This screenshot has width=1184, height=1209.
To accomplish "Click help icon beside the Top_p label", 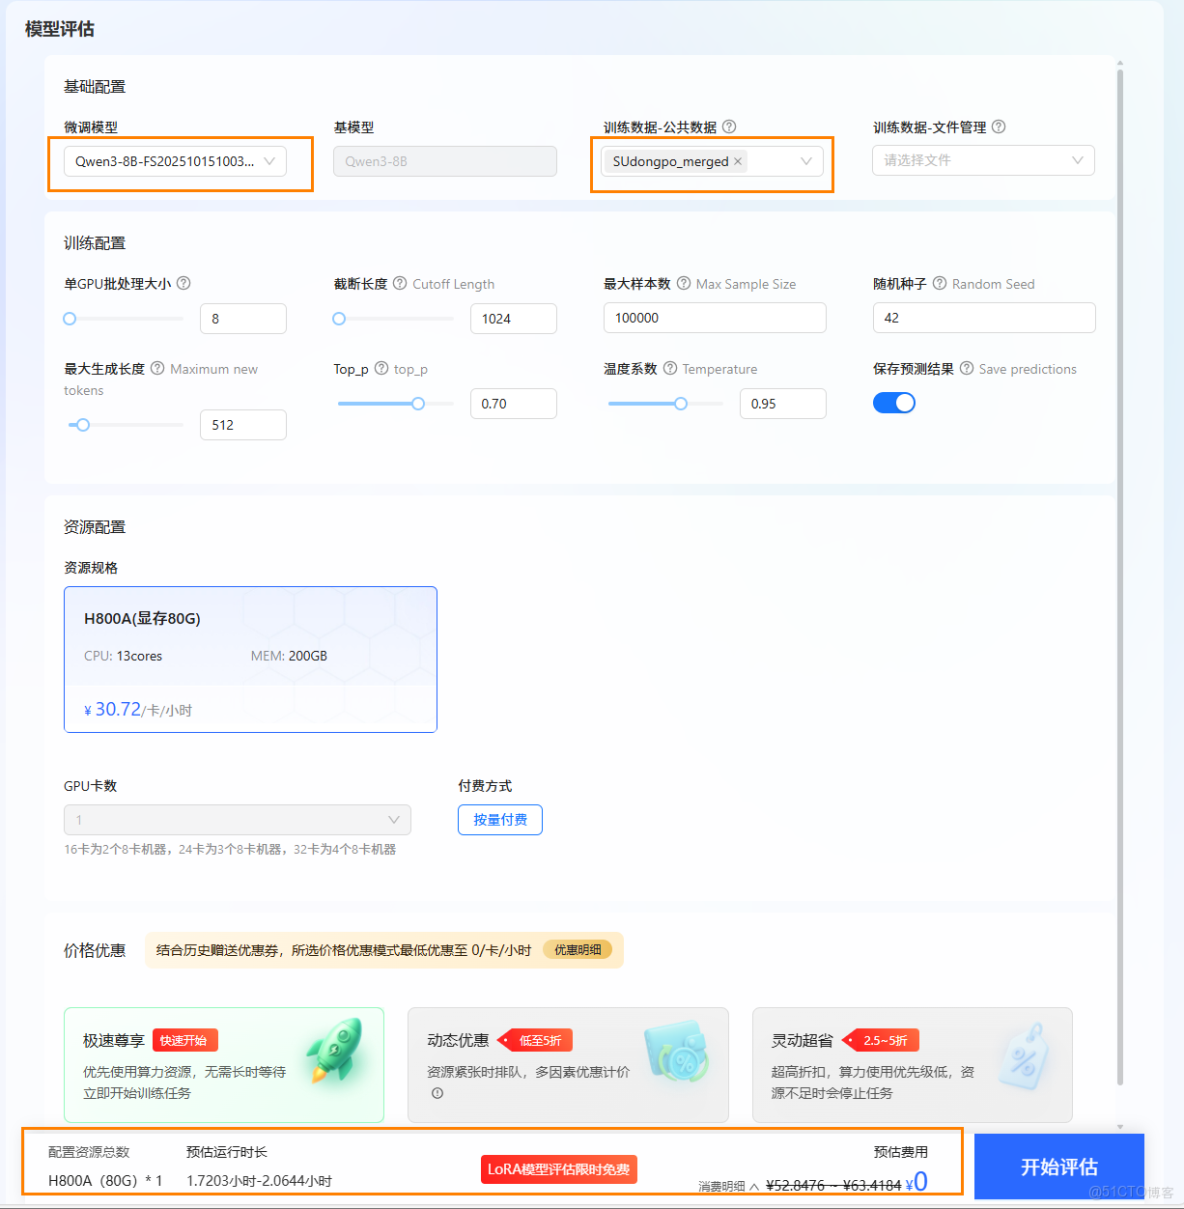I will click(381, 368).
